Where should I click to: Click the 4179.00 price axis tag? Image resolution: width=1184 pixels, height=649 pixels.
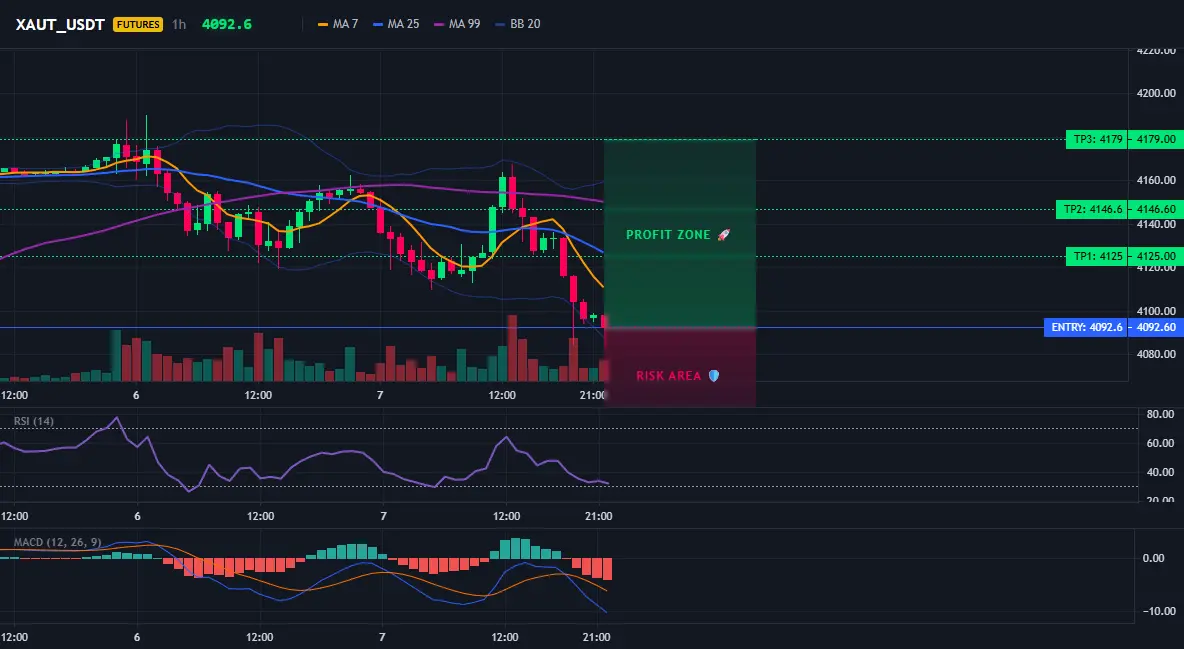pos(1156,139)
